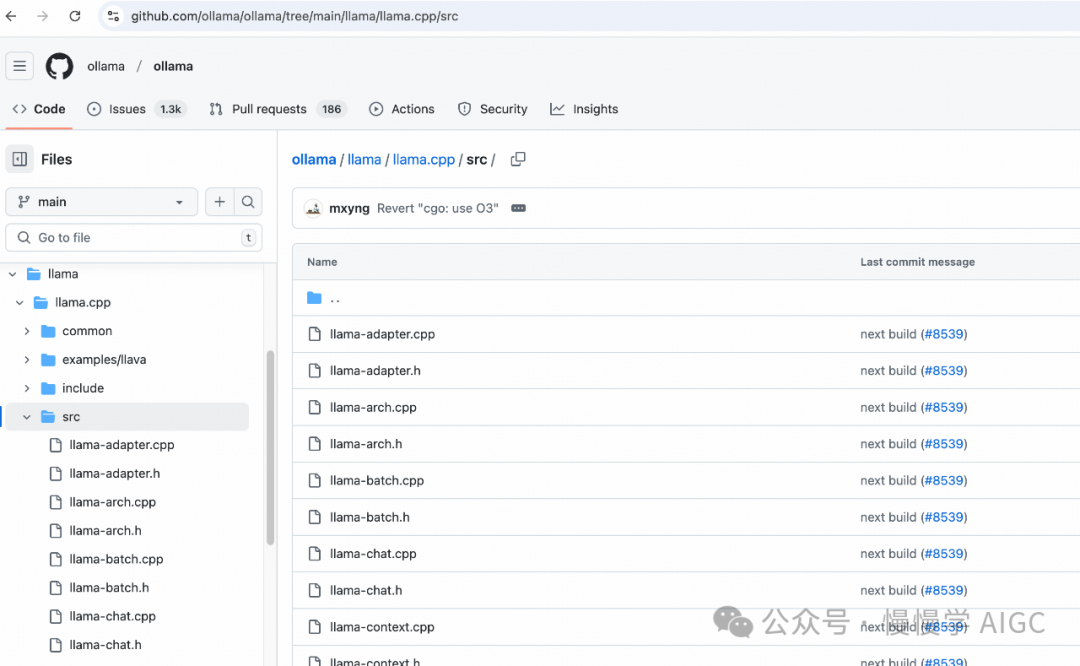Expand the examples/llava folder chevron
The image size is (1080, 666).
click(27, 360)
